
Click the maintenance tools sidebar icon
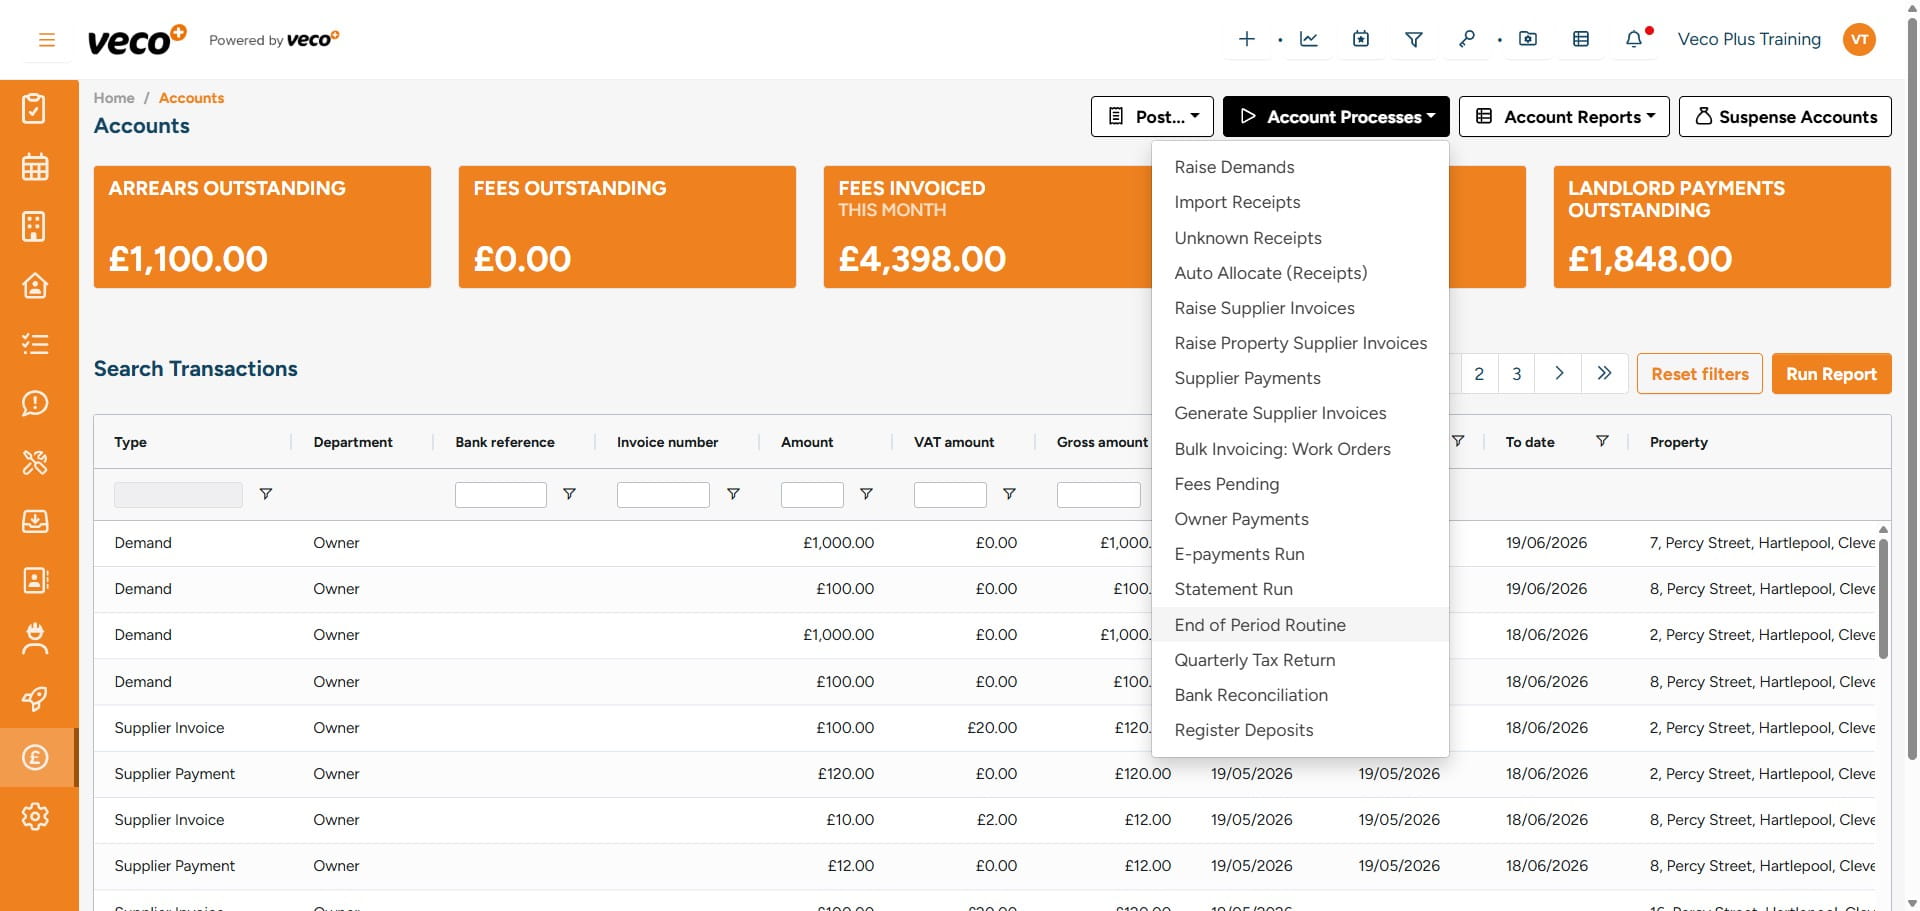pyautogui.click(x=35, y=462)
